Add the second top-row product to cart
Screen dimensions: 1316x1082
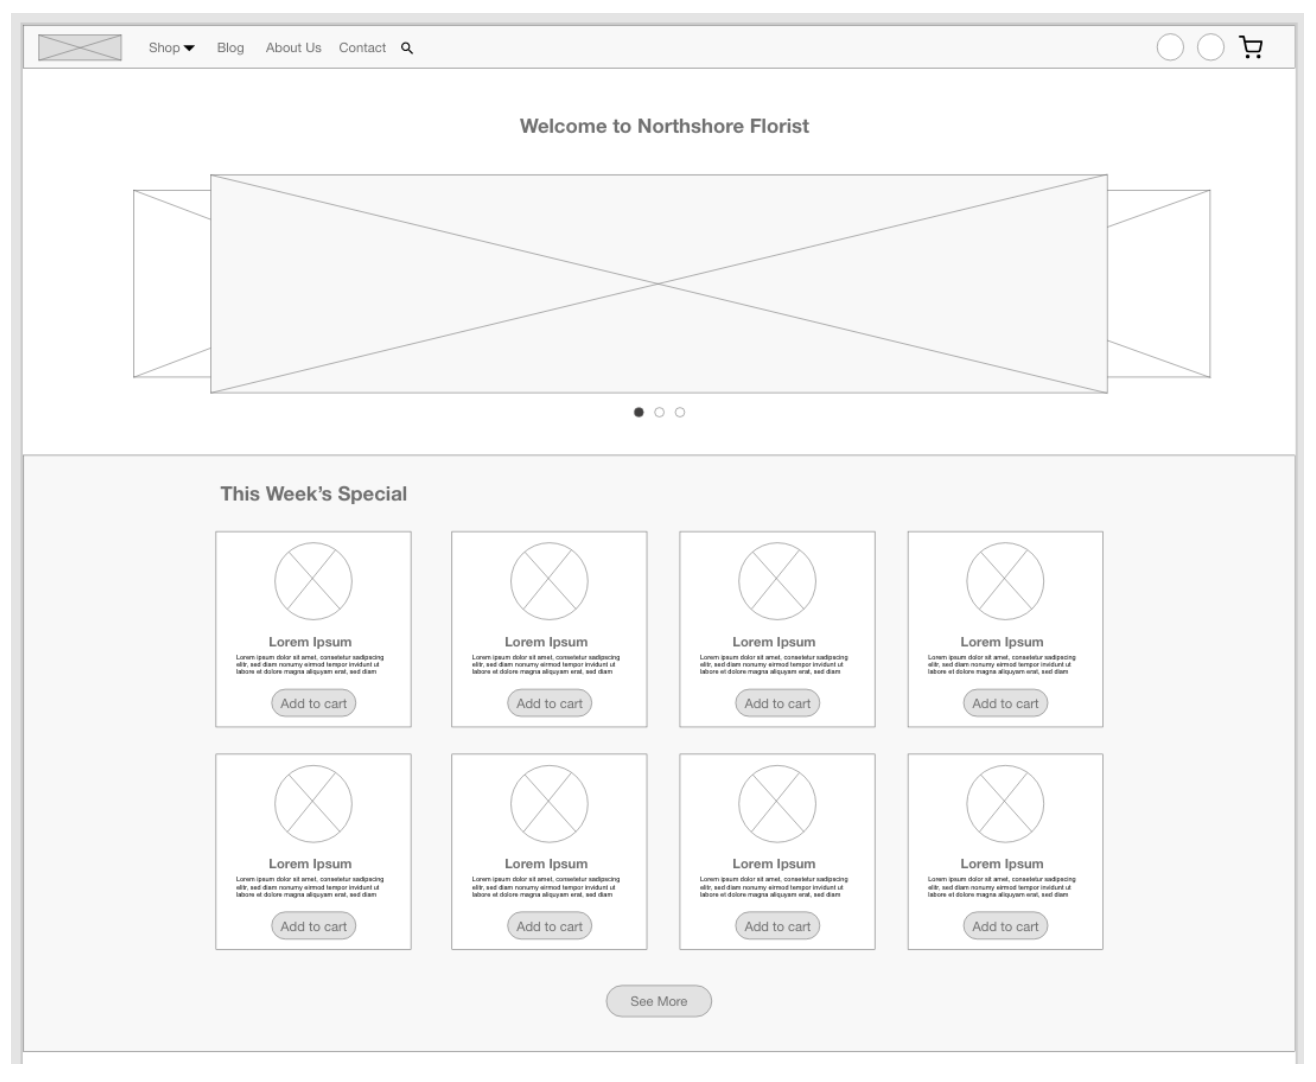point(549,703)
